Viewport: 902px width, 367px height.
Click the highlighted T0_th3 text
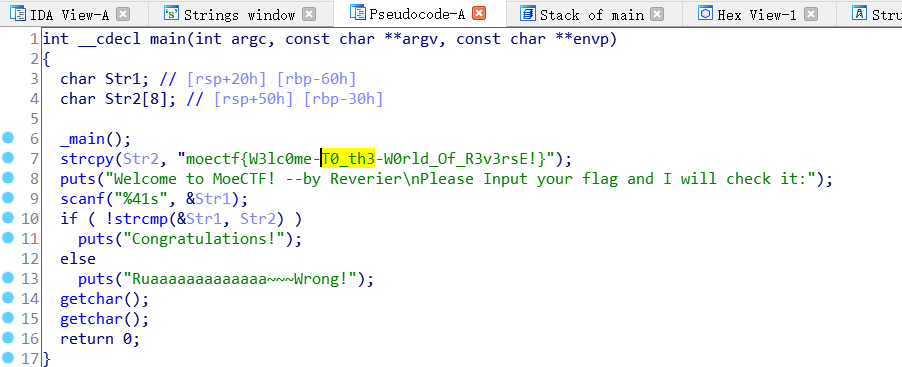click(348, 158)
